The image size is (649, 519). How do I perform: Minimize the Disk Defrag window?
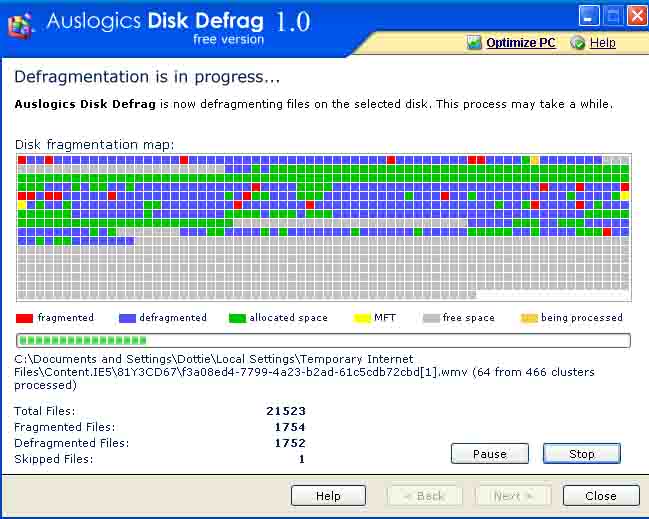point(589,16)
